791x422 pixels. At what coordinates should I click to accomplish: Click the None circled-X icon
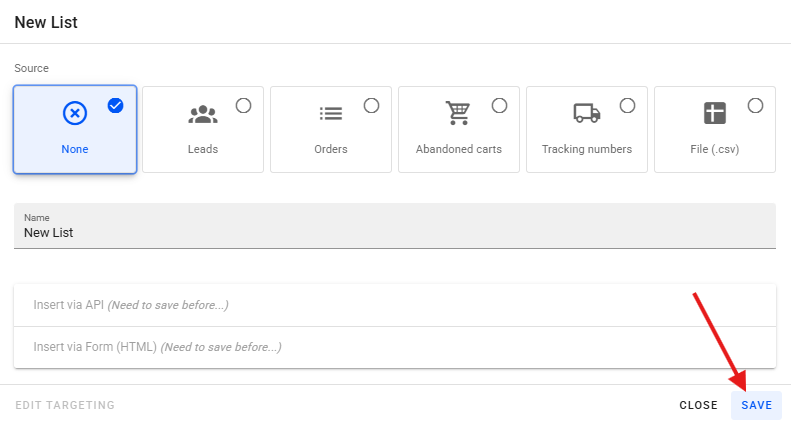click(75, 114)
